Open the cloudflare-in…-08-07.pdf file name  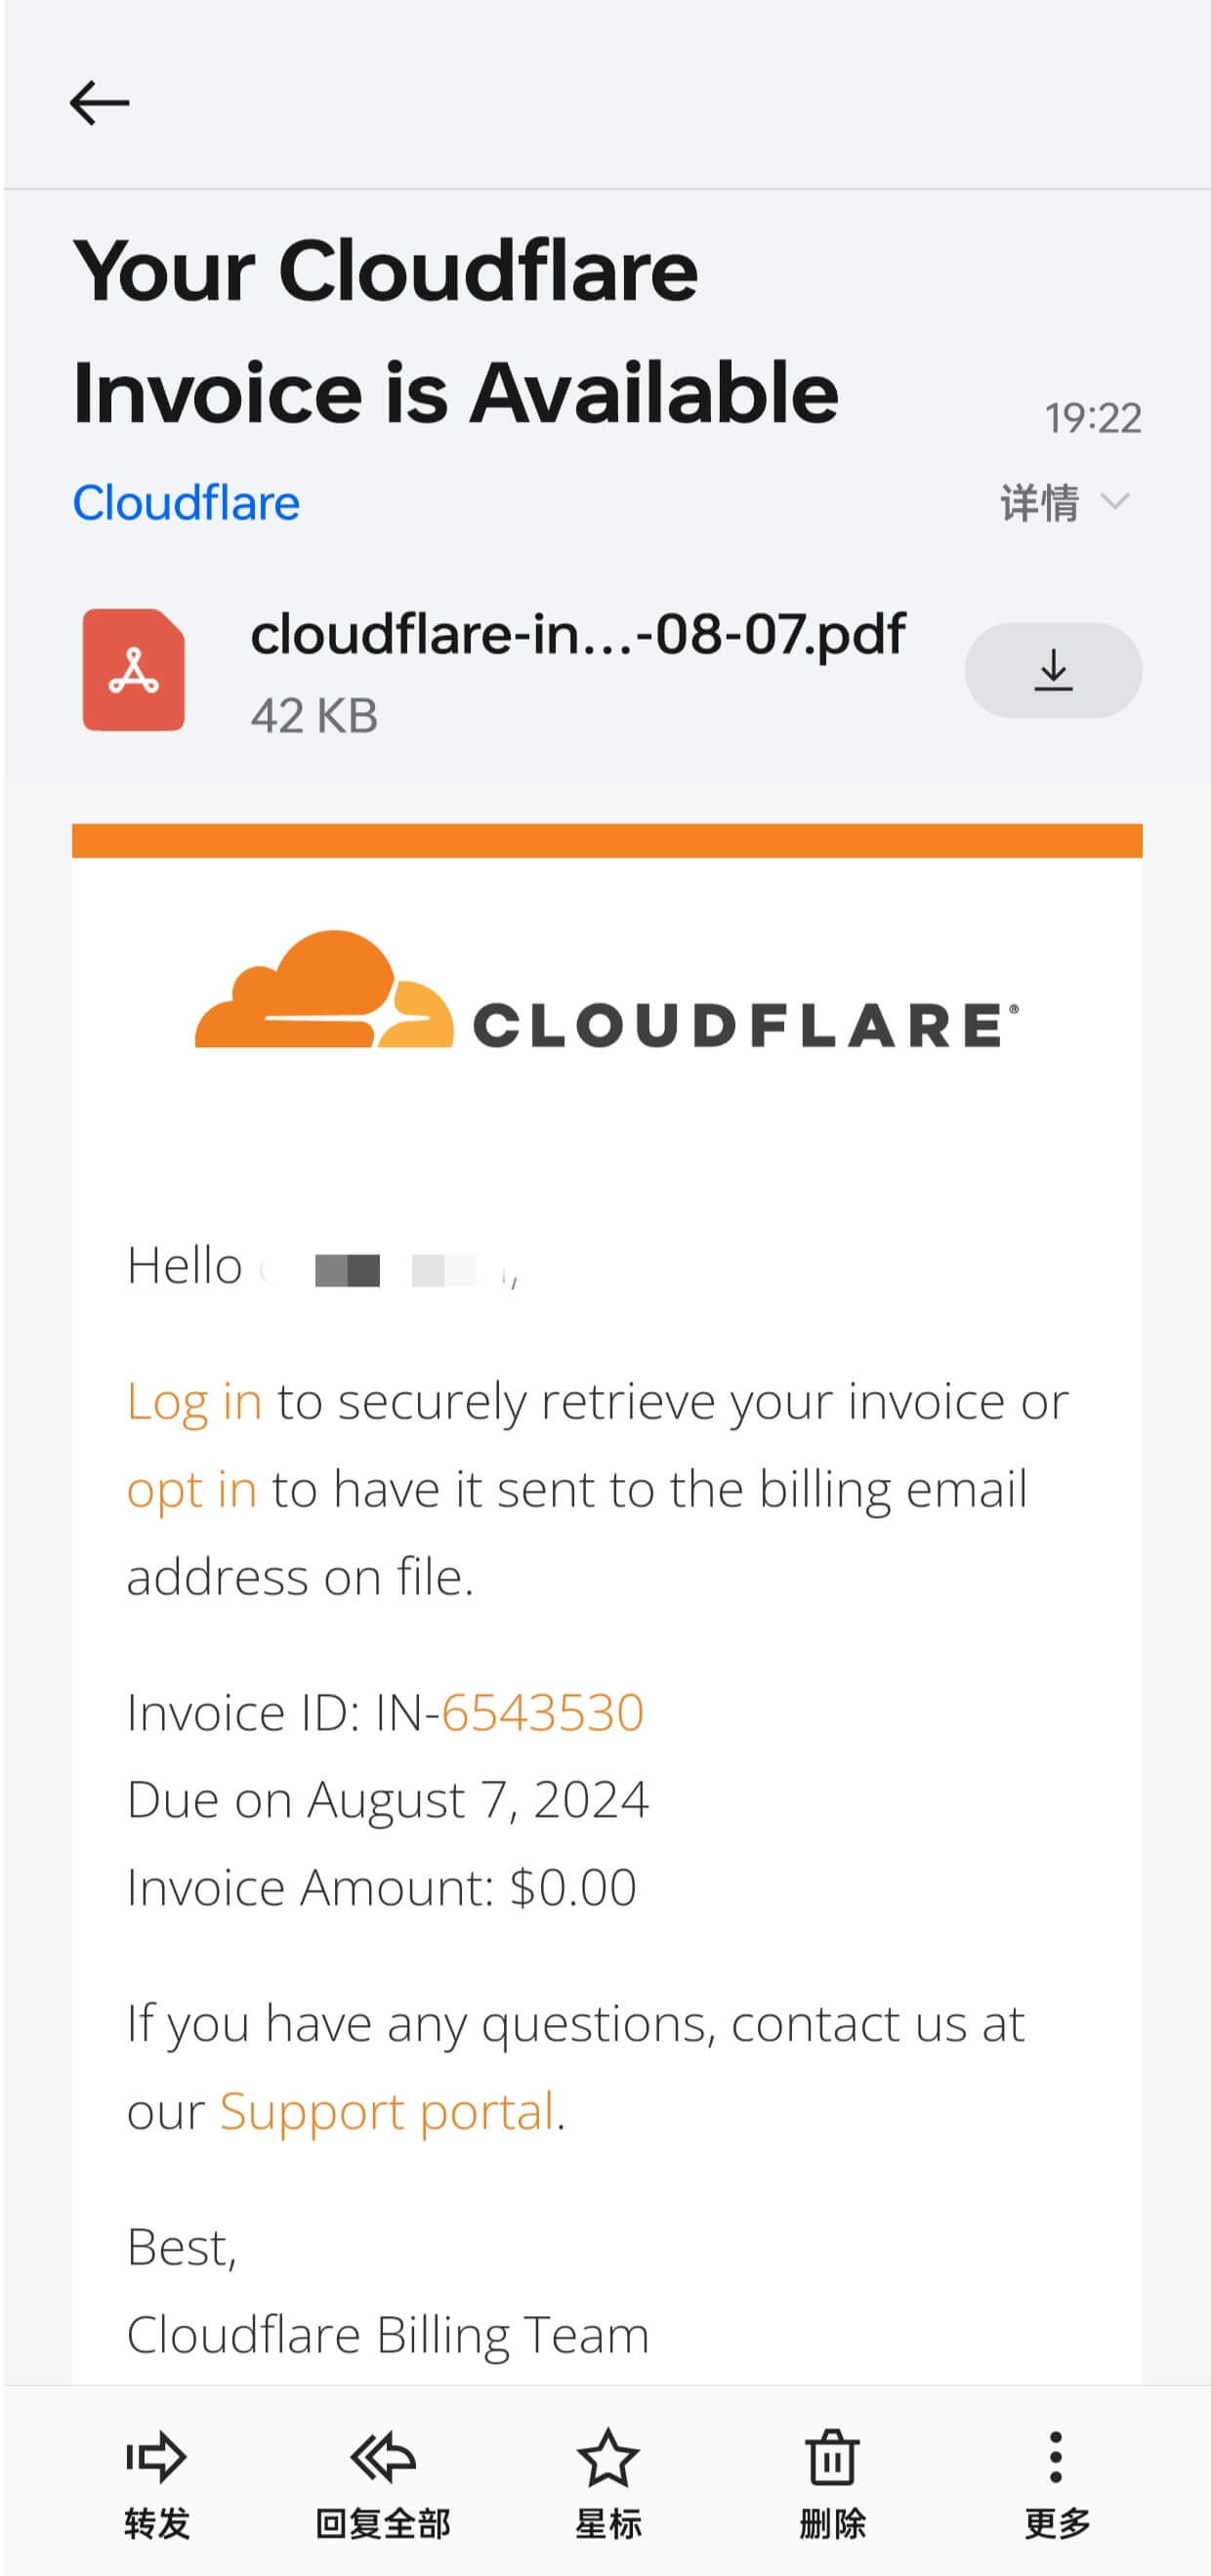click(577, 634)
